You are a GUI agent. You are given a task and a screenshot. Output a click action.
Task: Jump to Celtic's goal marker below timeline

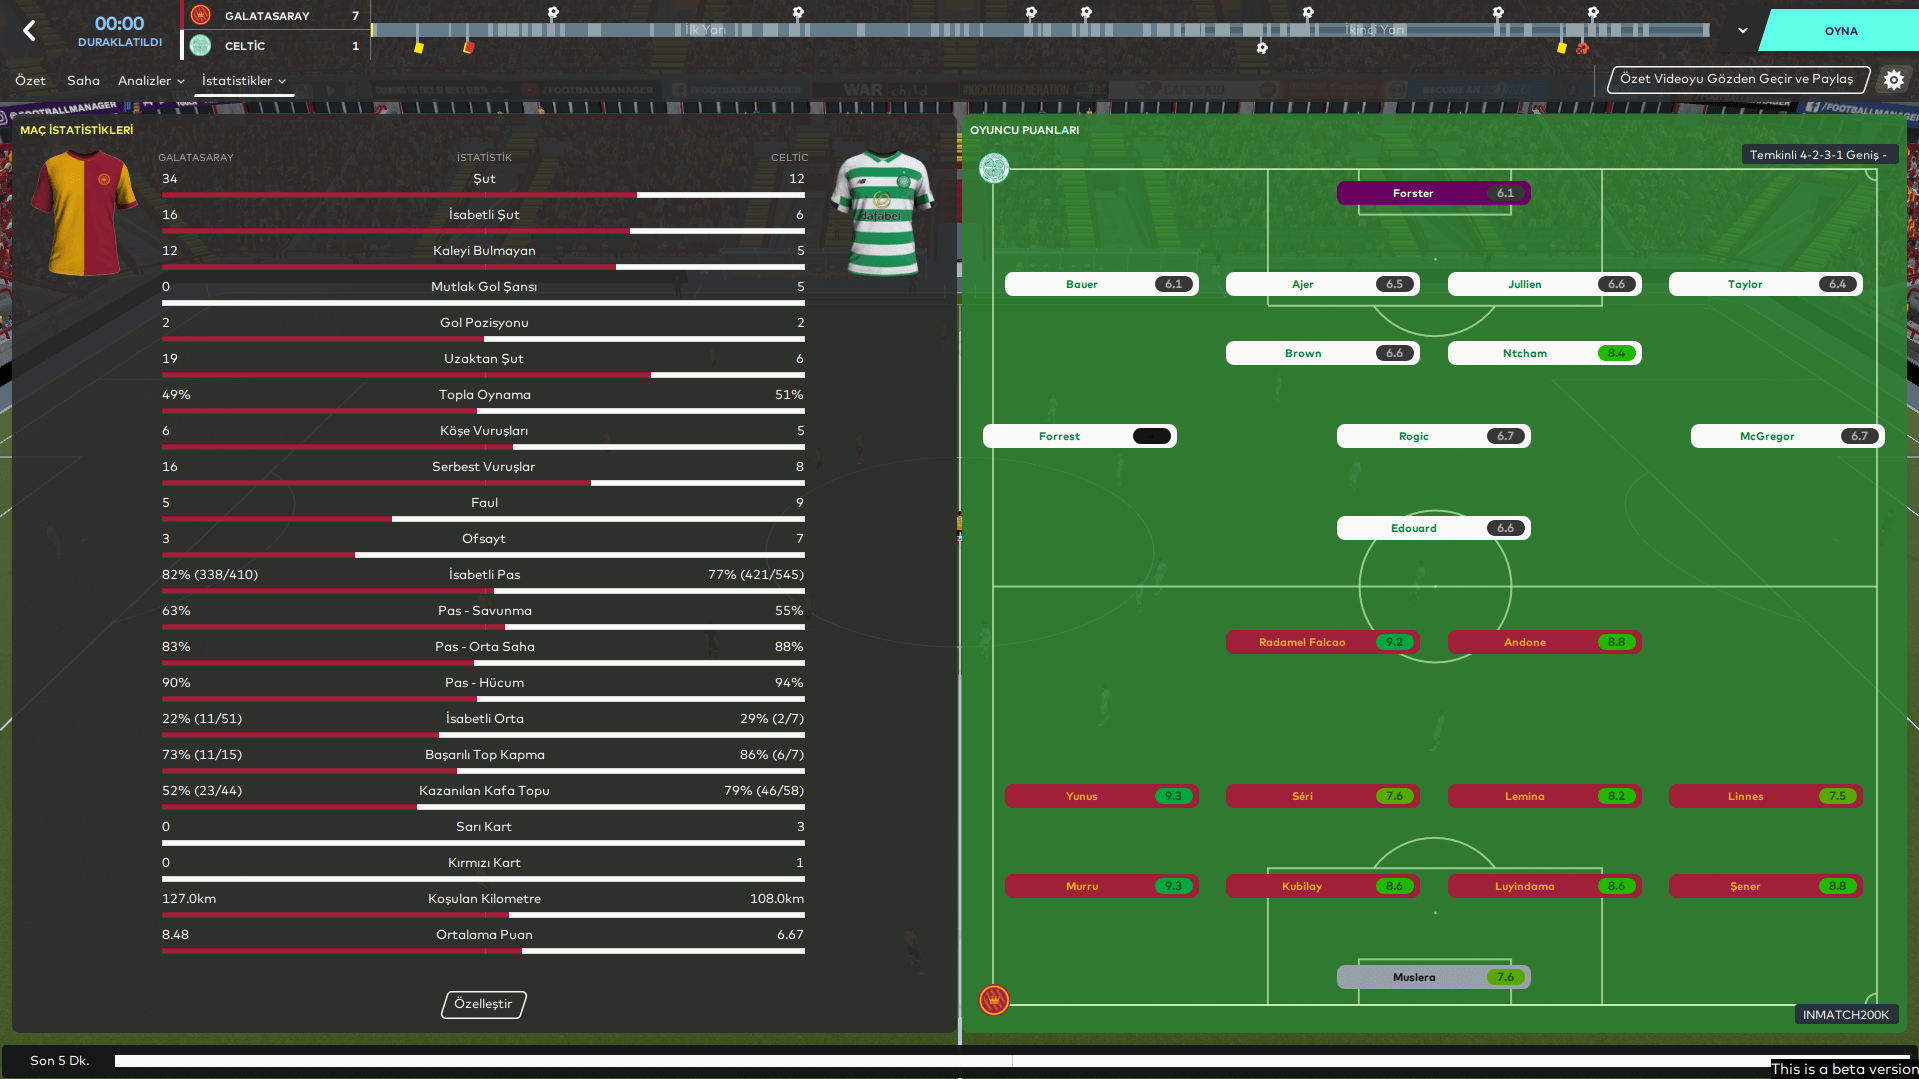pyautogui.click(x=1262, y=47)
